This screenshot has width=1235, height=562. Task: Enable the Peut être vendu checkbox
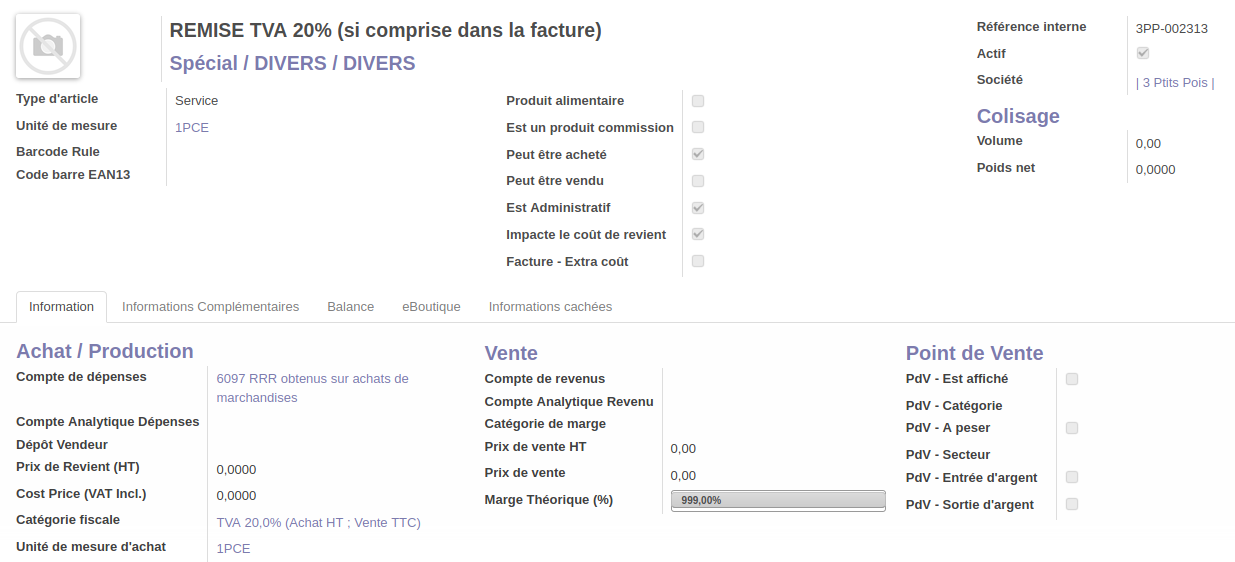[x=698, y=181]
